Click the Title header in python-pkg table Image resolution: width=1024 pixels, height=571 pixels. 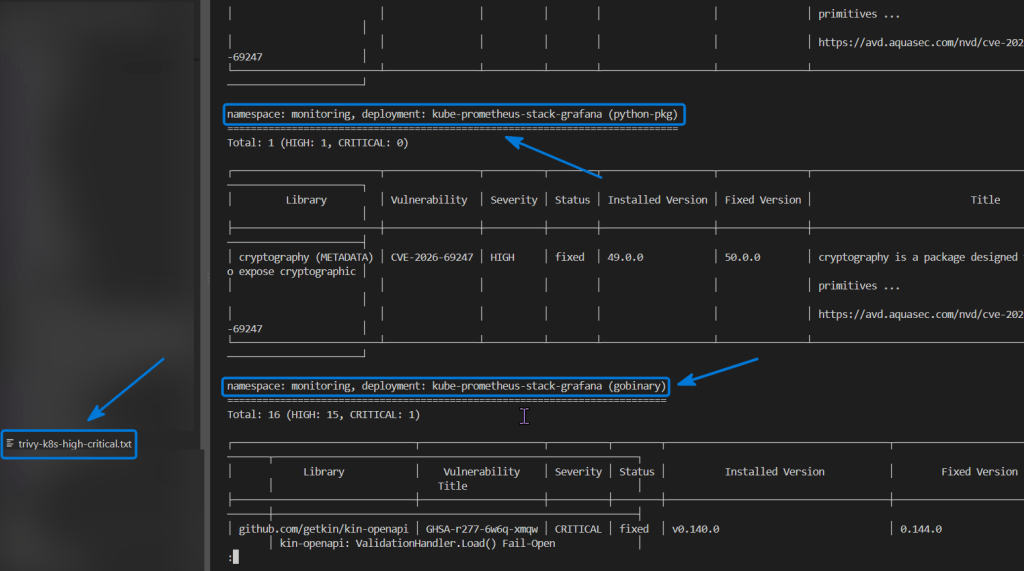985,200
